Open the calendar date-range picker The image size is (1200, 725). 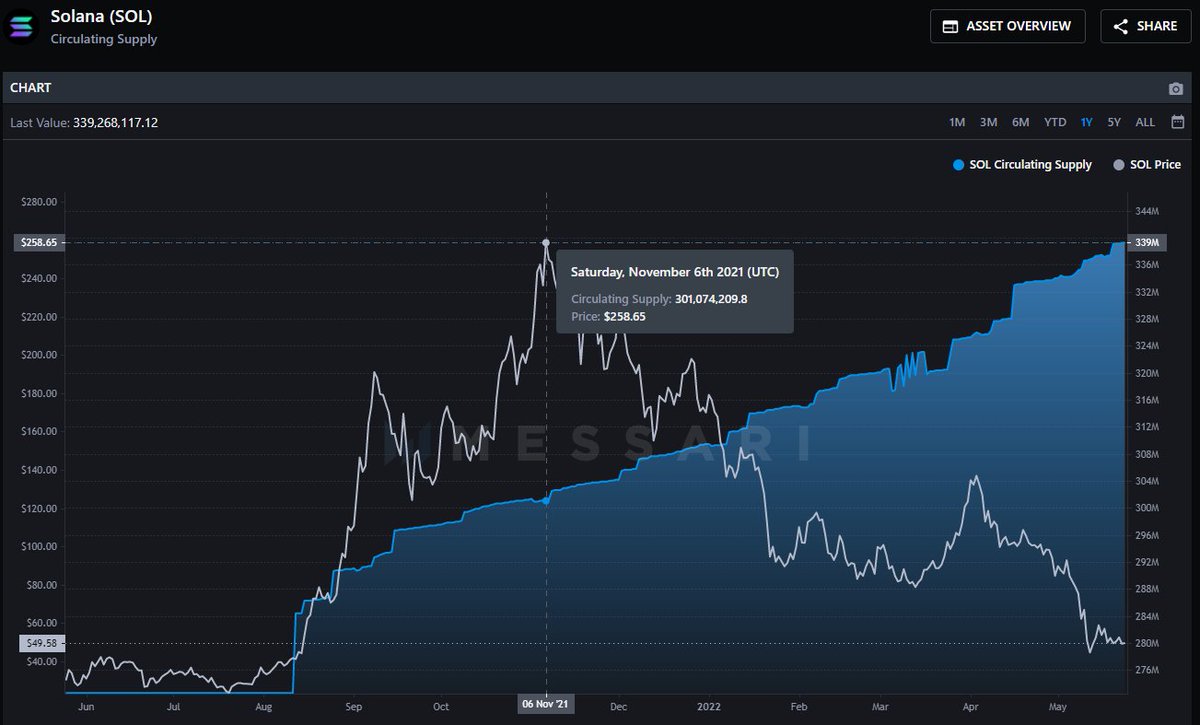(1177, 122)
